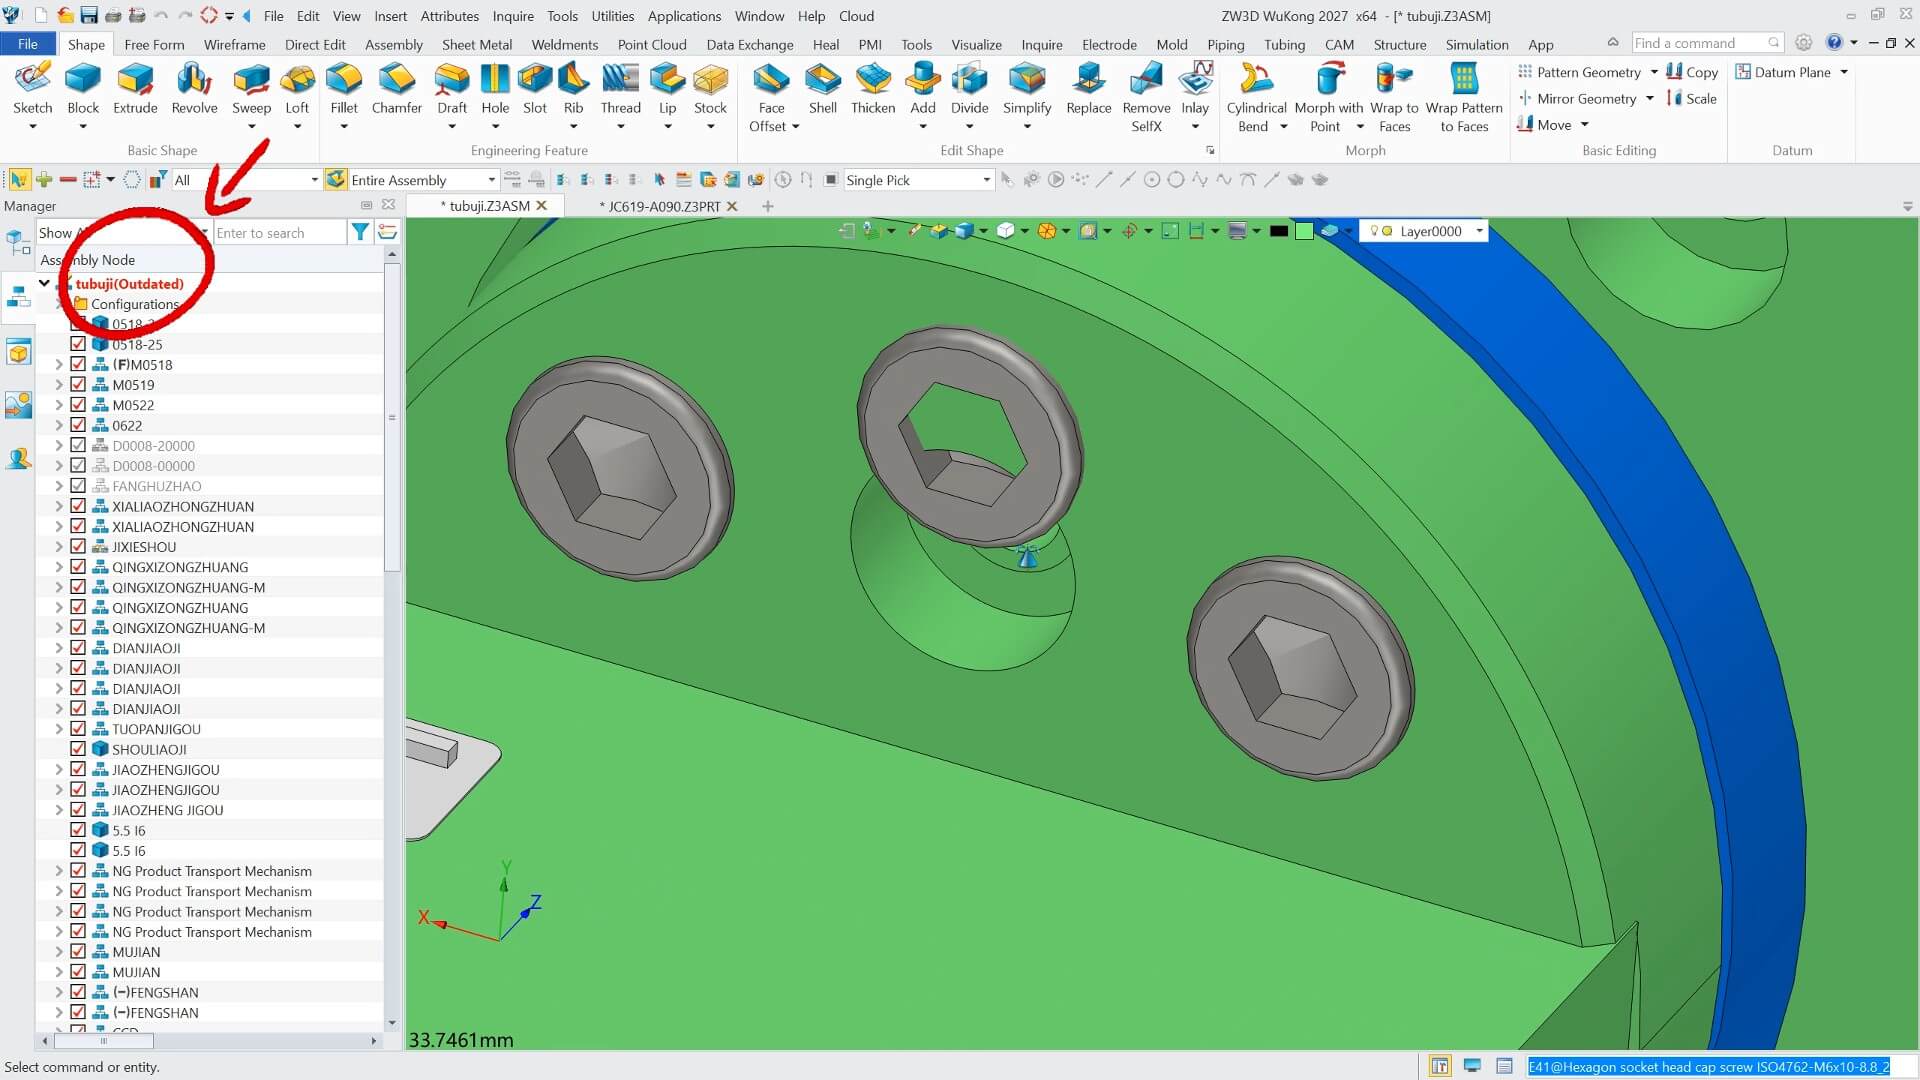Select Wrap Pattern to Faces
Image resolution: width=1920 pixels, height=1080 pixels.
[1464, 96]
